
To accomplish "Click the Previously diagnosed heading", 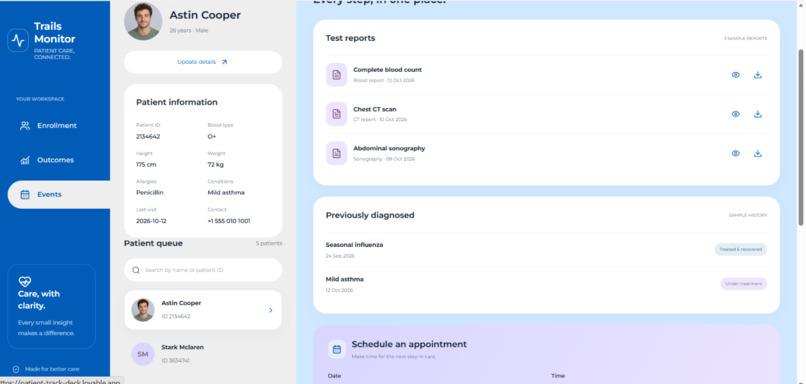I will point(370,215).
